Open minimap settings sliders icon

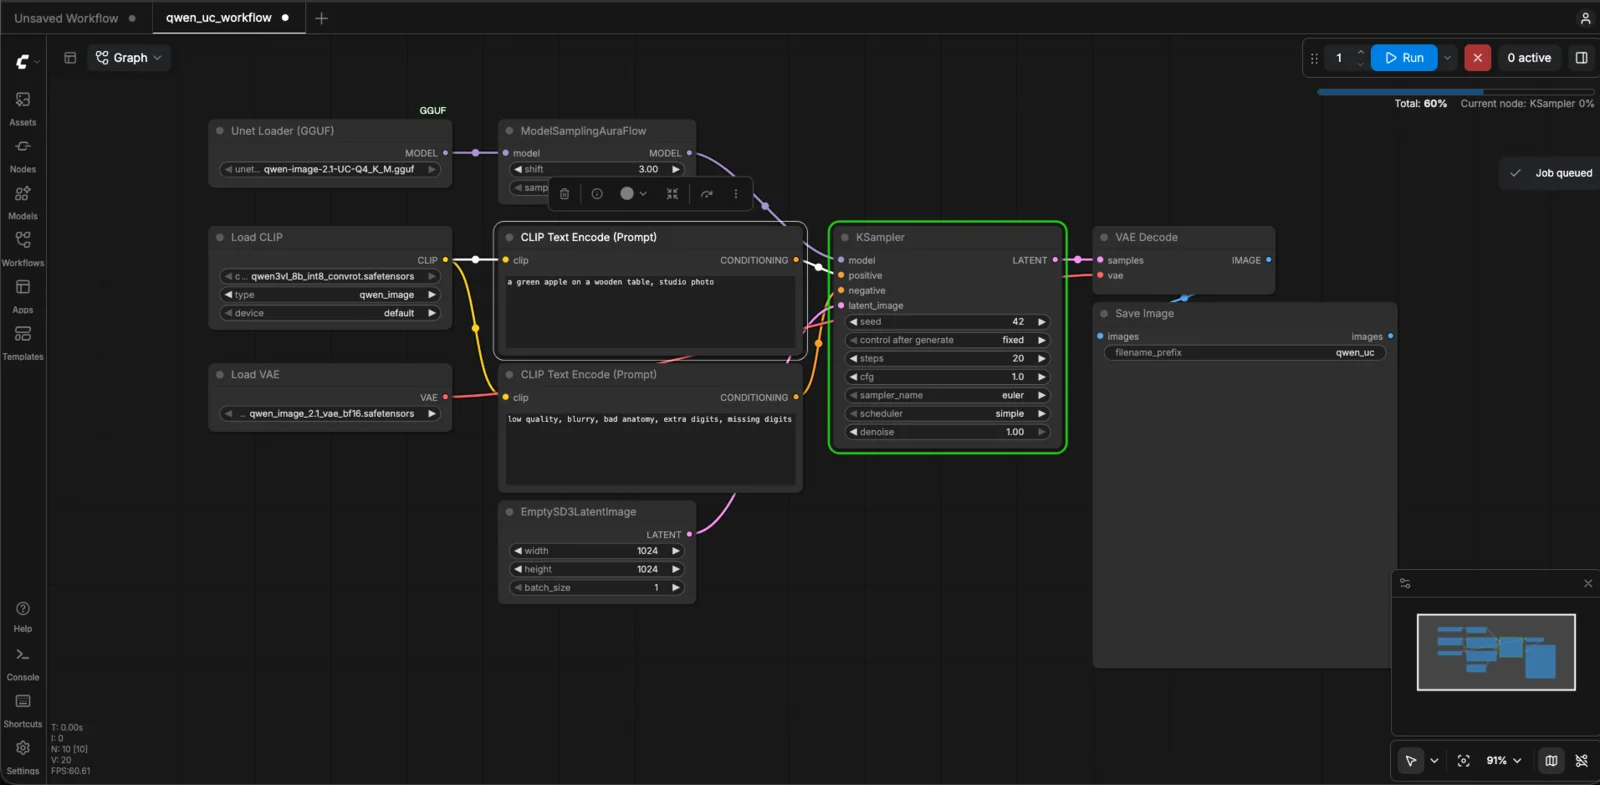point(1405,583)
